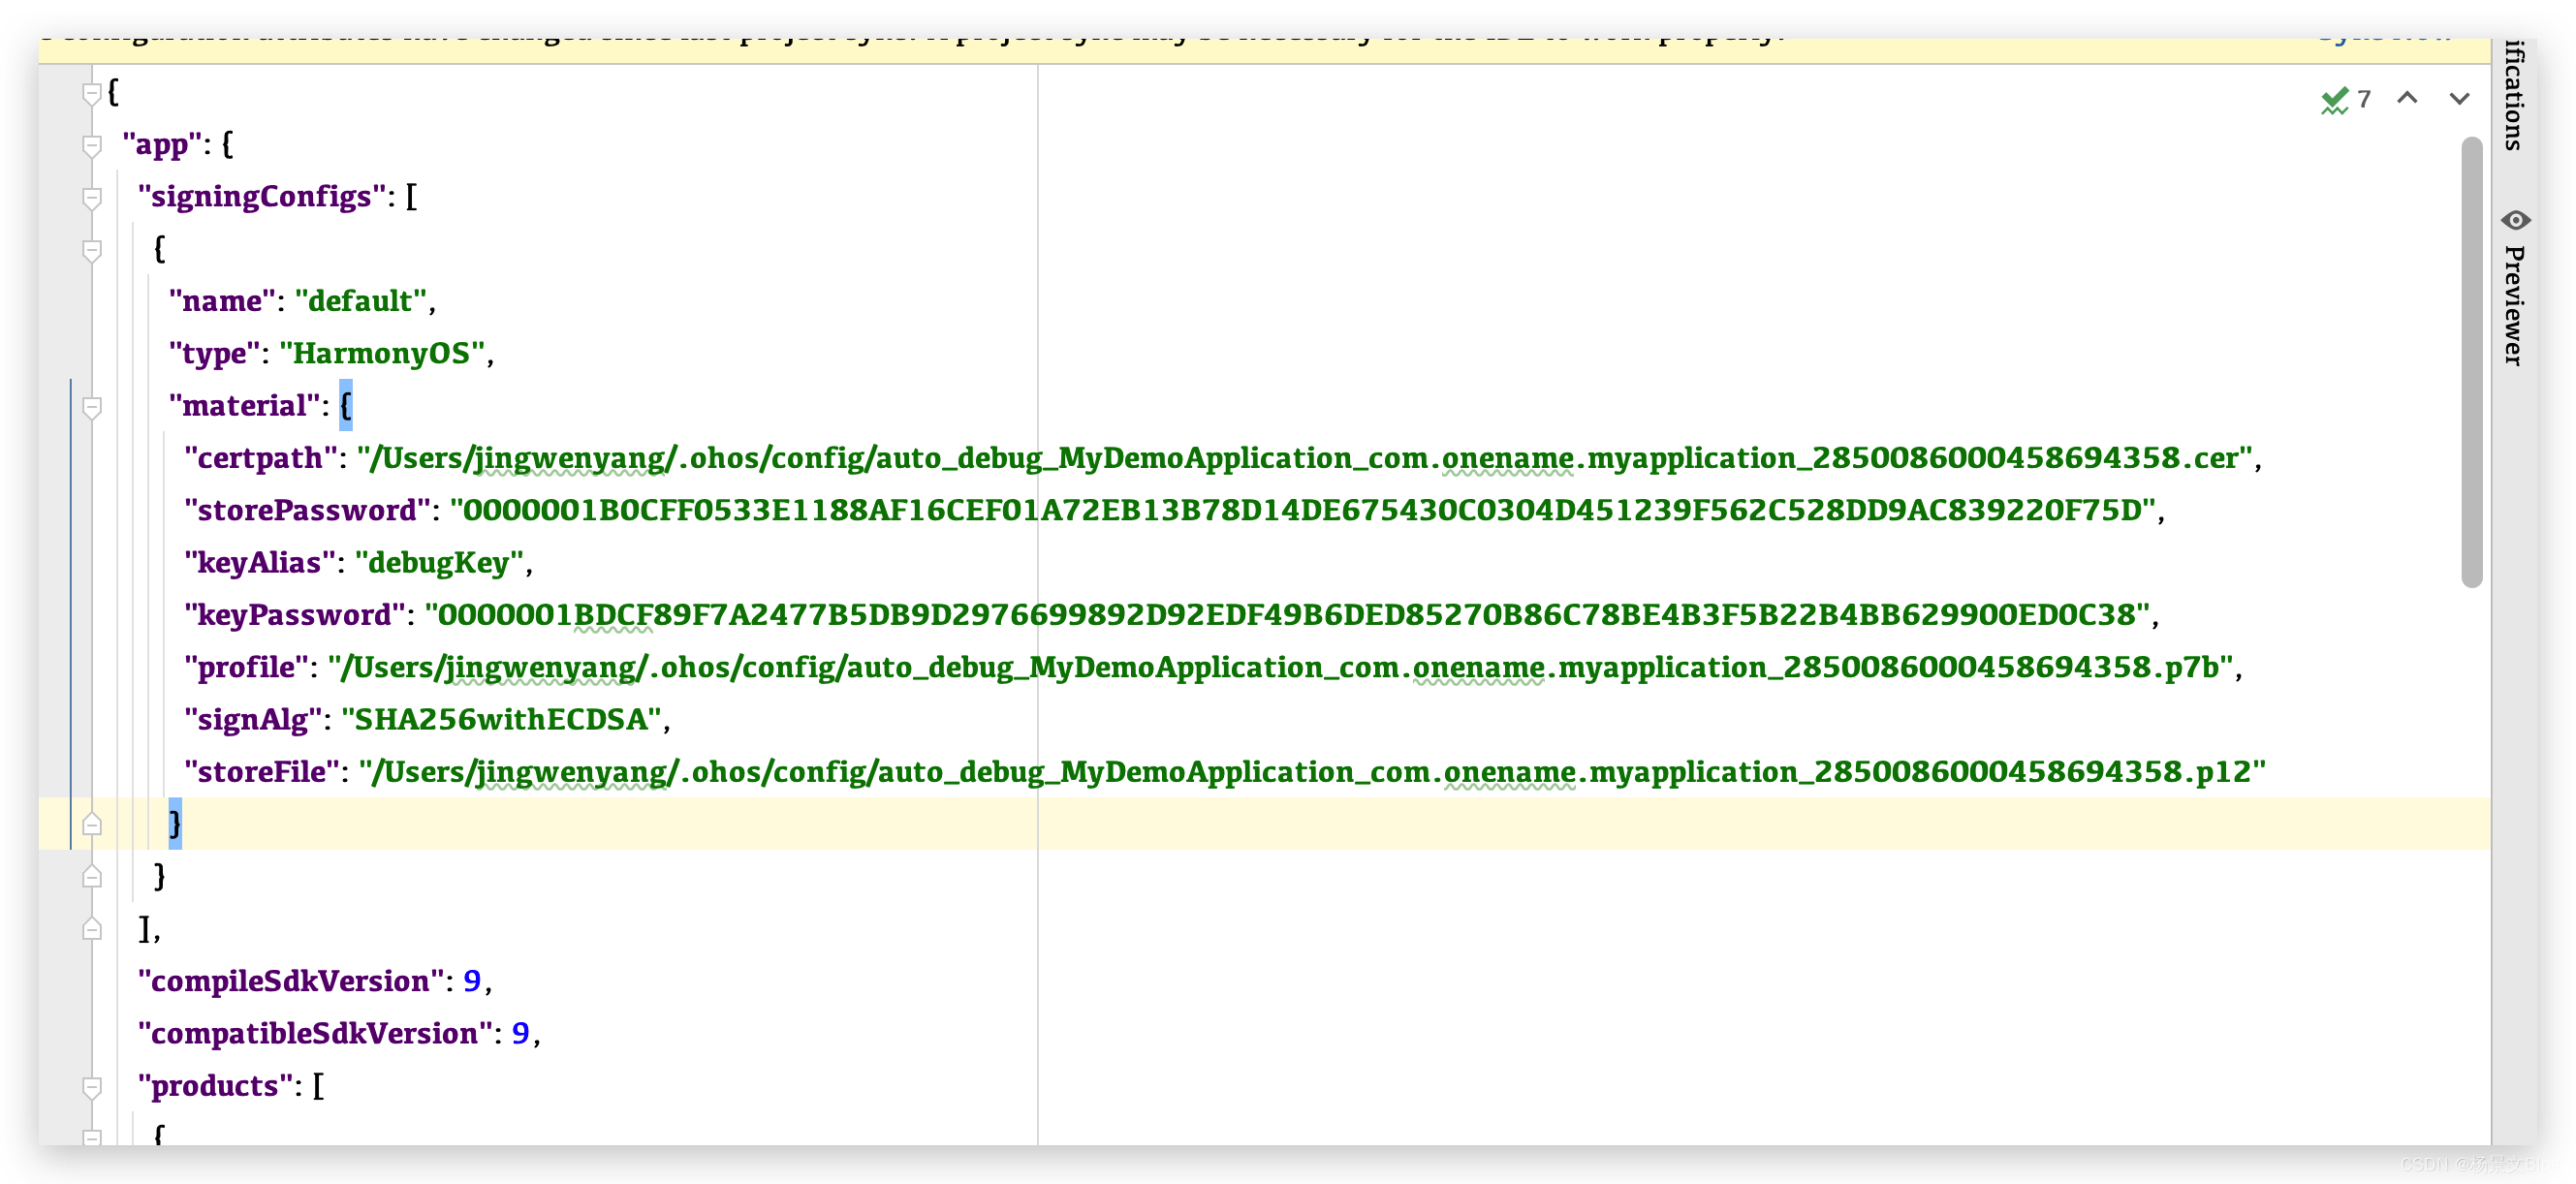Go to next highlighted problem arrow

(2459, 98)
